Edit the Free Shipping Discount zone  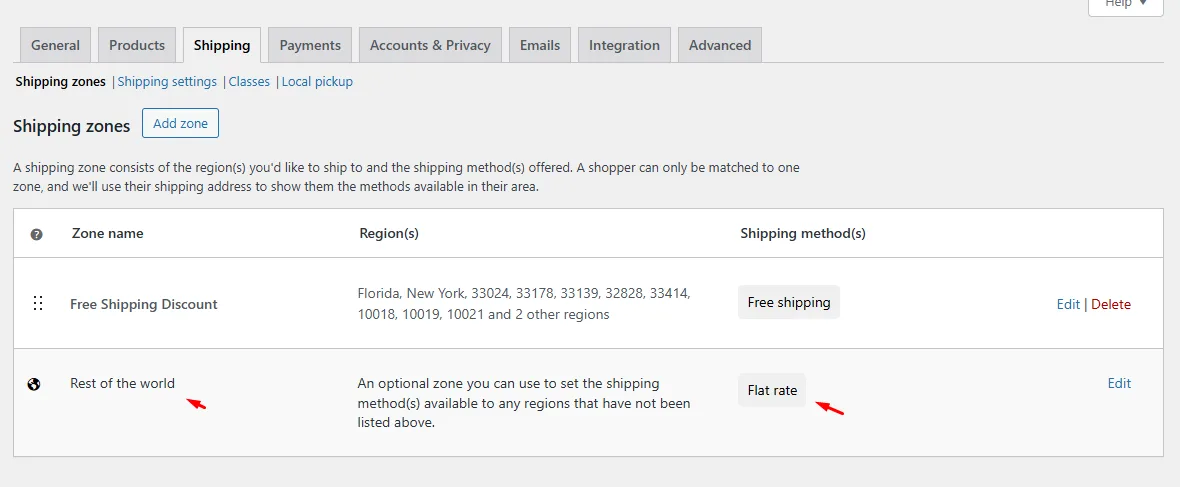coord(1068,304)
